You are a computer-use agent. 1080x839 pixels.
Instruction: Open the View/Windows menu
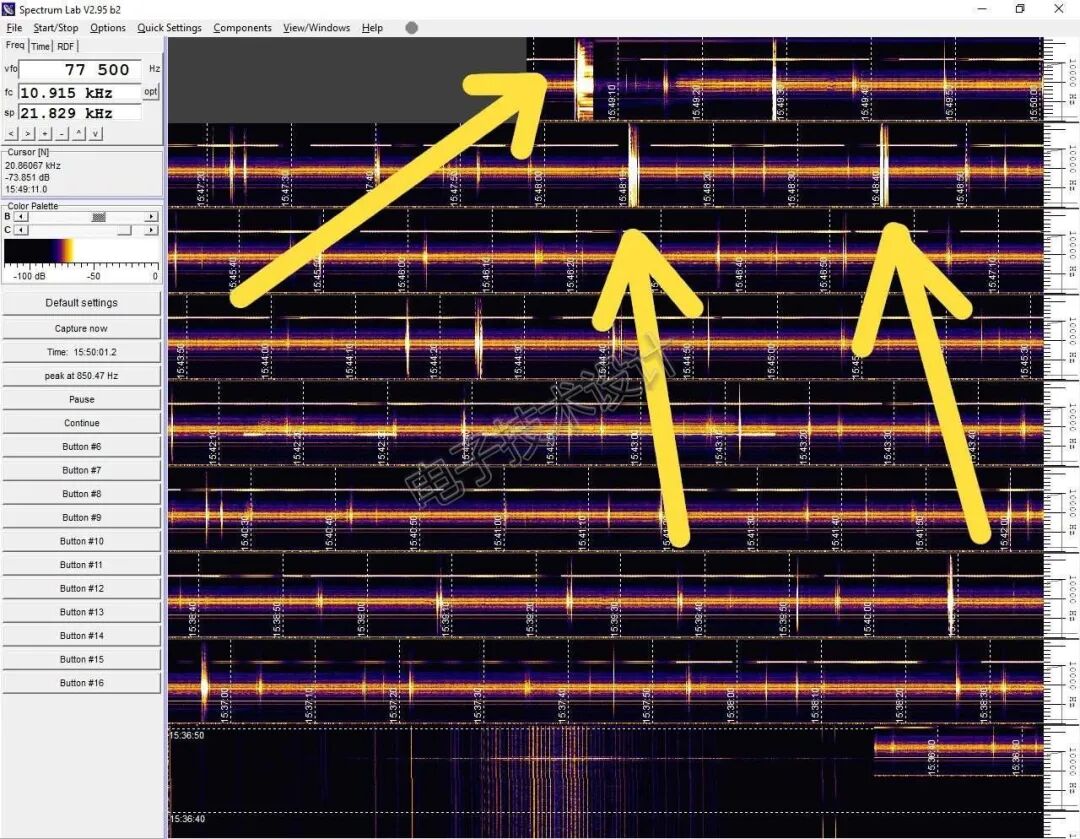317,28
